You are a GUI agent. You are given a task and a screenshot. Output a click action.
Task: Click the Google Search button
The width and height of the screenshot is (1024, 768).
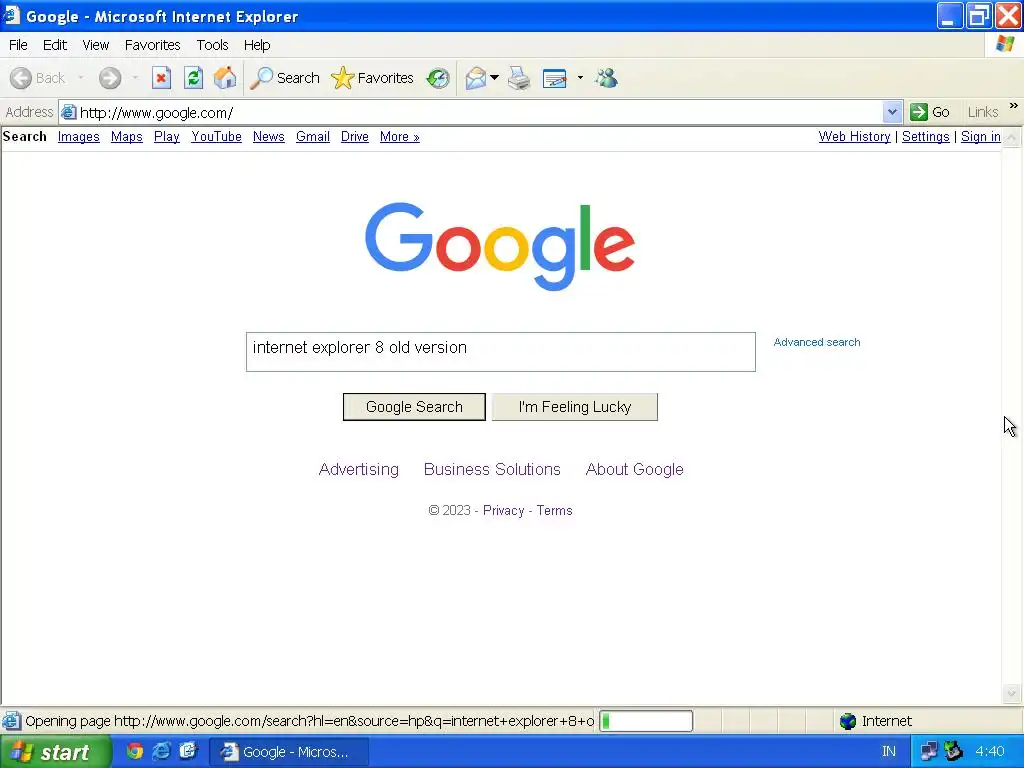pos(414,407)
